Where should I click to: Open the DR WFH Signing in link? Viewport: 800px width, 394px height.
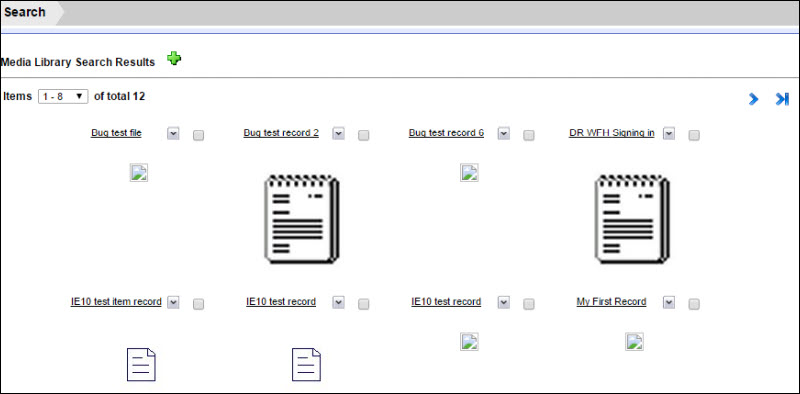612,133
